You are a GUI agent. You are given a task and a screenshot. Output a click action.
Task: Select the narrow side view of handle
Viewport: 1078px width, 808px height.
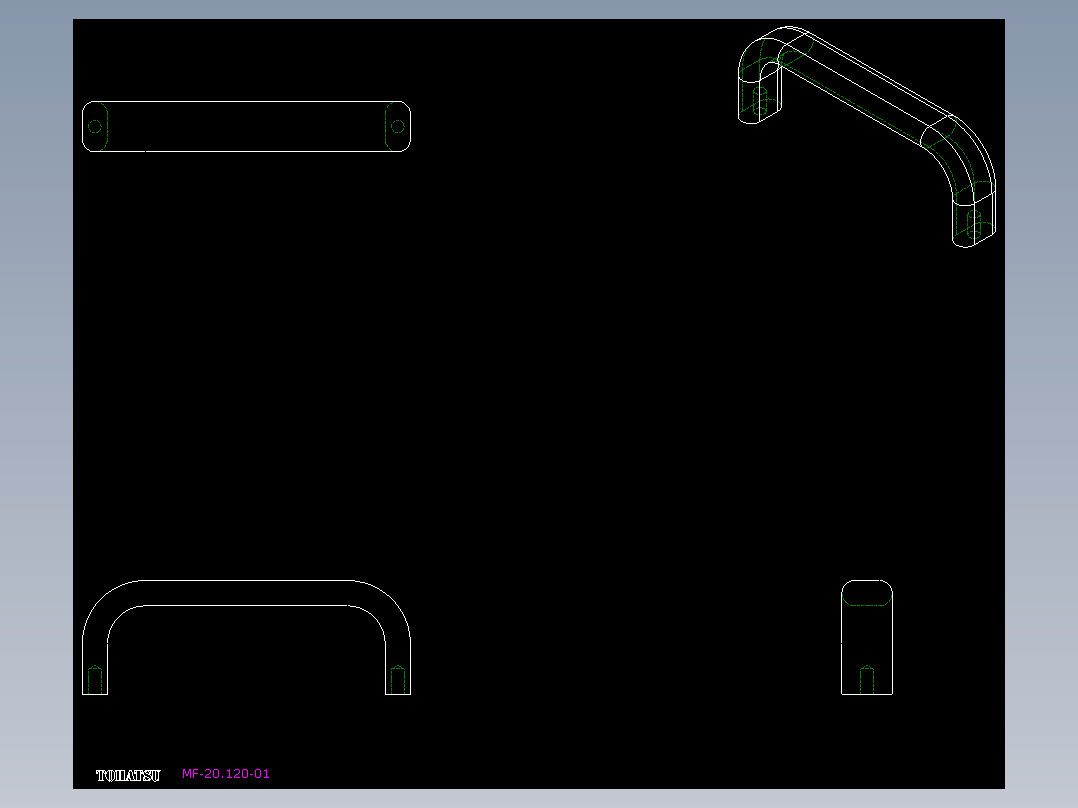[867, 637]
